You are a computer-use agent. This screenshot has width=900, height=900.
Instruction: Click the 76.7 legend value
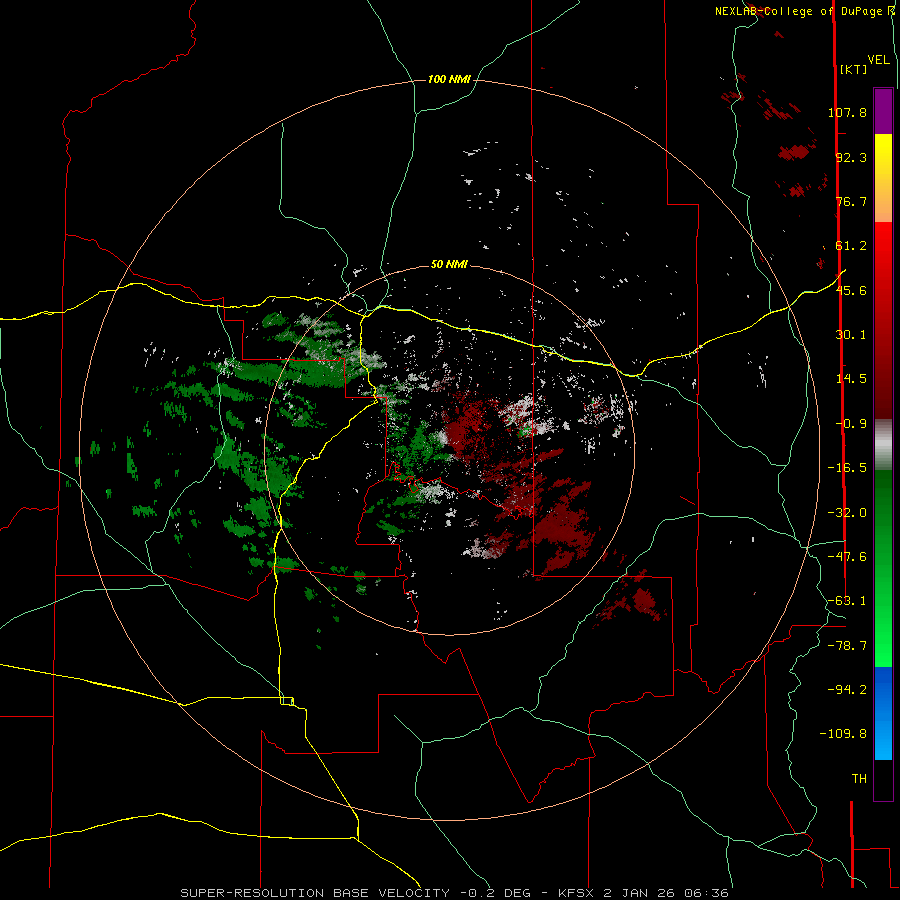[x=851, y=201]
